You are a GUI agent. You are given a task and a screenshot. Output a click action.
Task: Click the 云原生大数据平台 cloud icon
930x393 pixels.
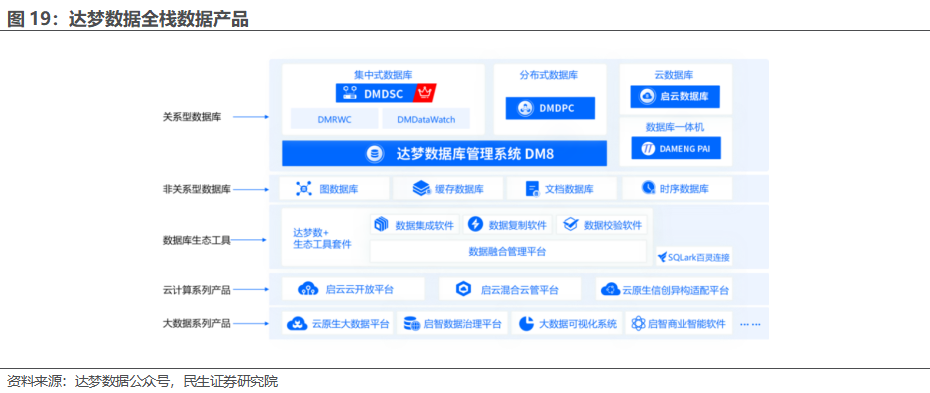297,324
